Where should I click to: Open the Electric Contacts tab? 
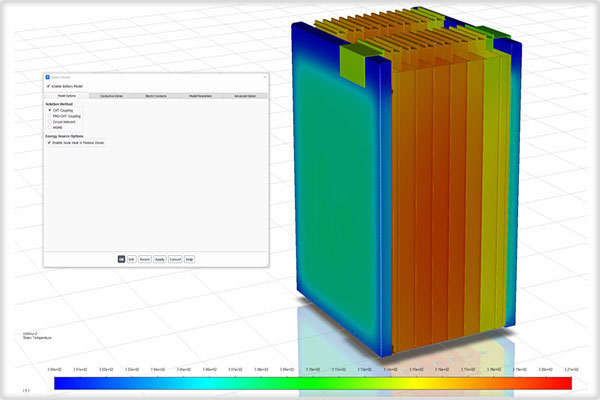coord(156,96)
